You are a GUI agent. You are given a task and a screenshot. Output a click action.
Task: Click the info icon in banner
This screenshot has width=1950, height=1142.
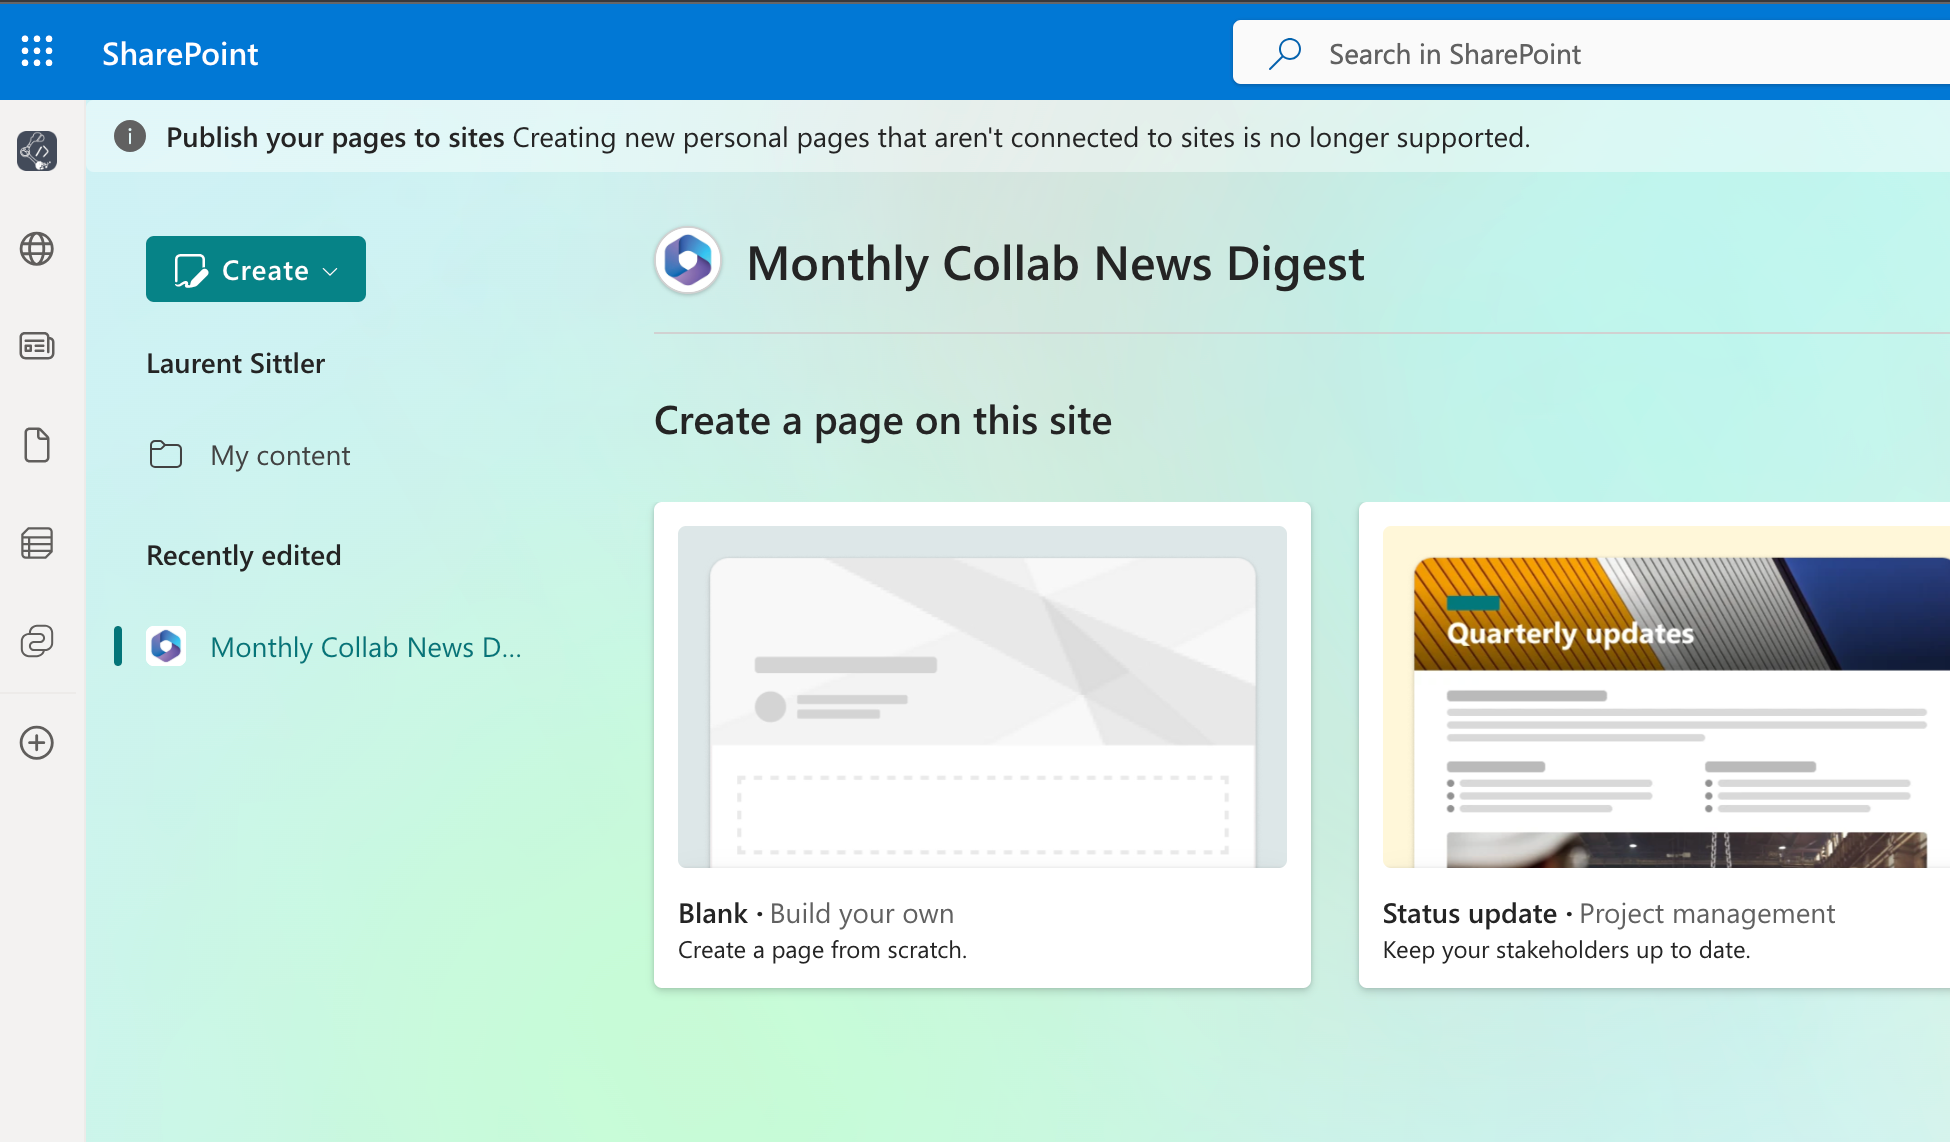(x=130, y=136)
